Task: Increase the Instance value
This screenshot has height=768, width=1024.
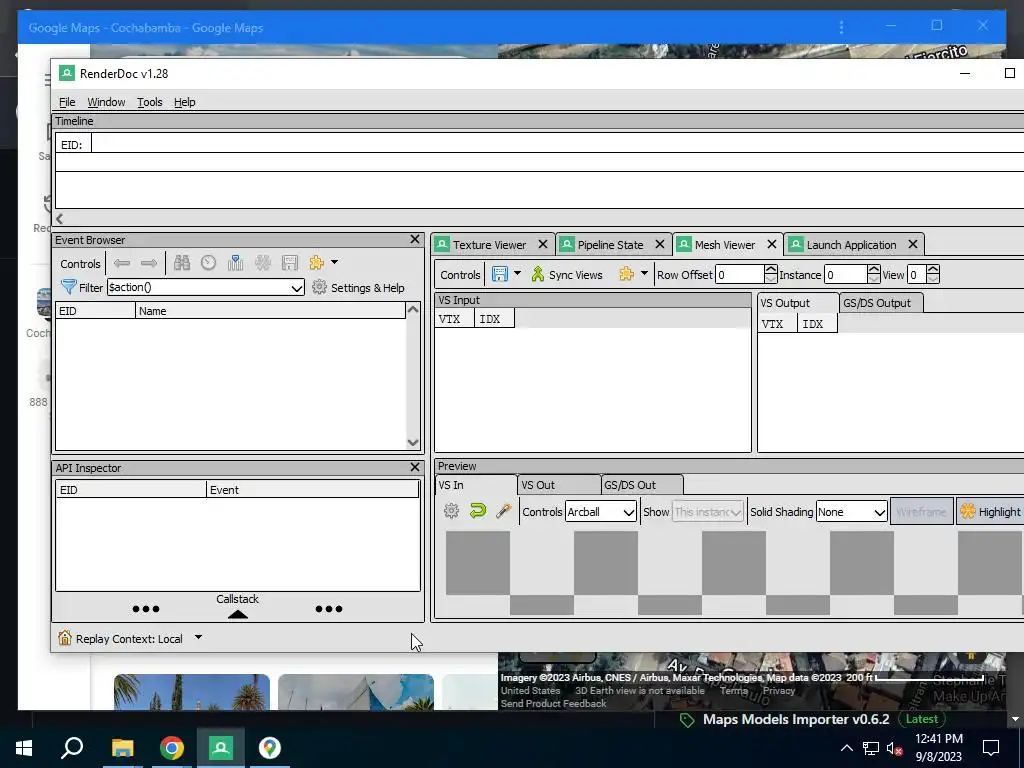Action: tap(874, 270)
